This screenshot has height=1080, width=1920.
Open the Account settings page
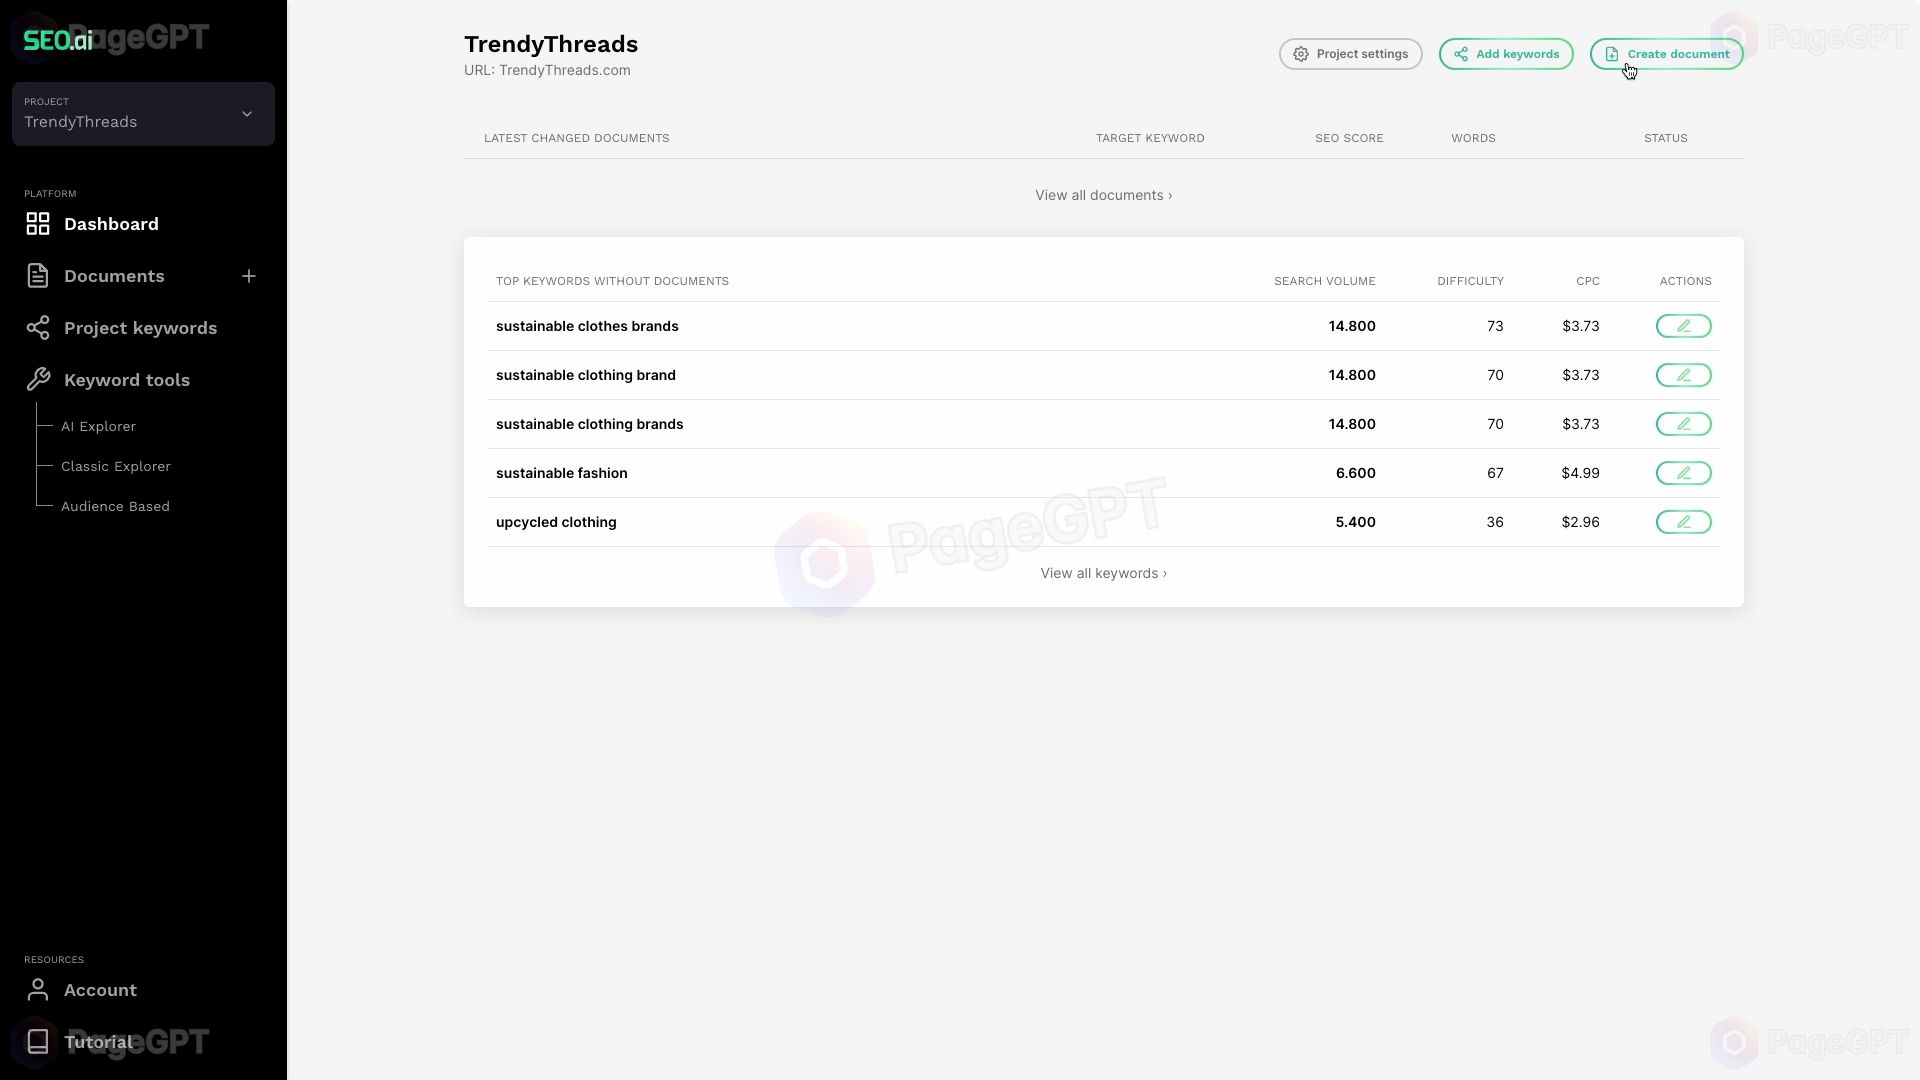99,989
